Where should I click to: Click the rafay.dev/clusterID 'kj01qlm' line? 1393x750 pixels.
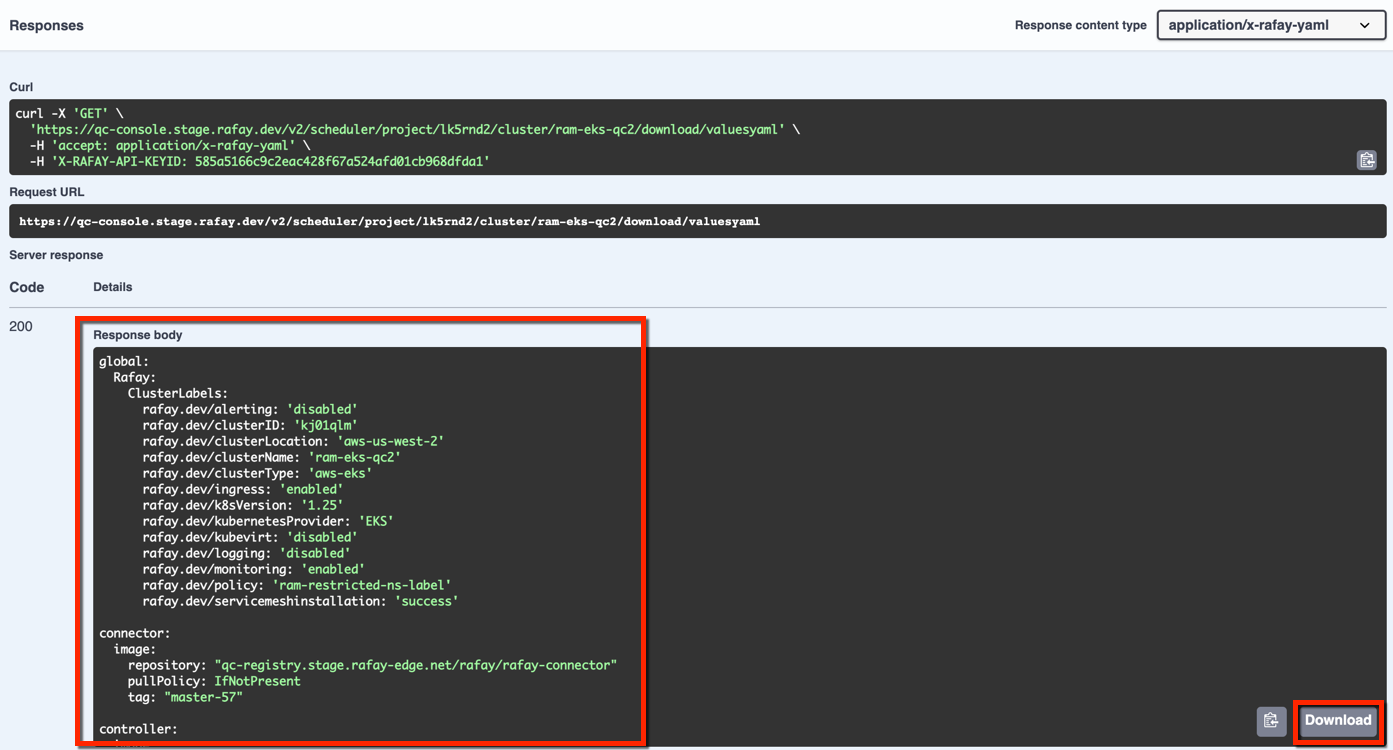click(x=250, y=426)
